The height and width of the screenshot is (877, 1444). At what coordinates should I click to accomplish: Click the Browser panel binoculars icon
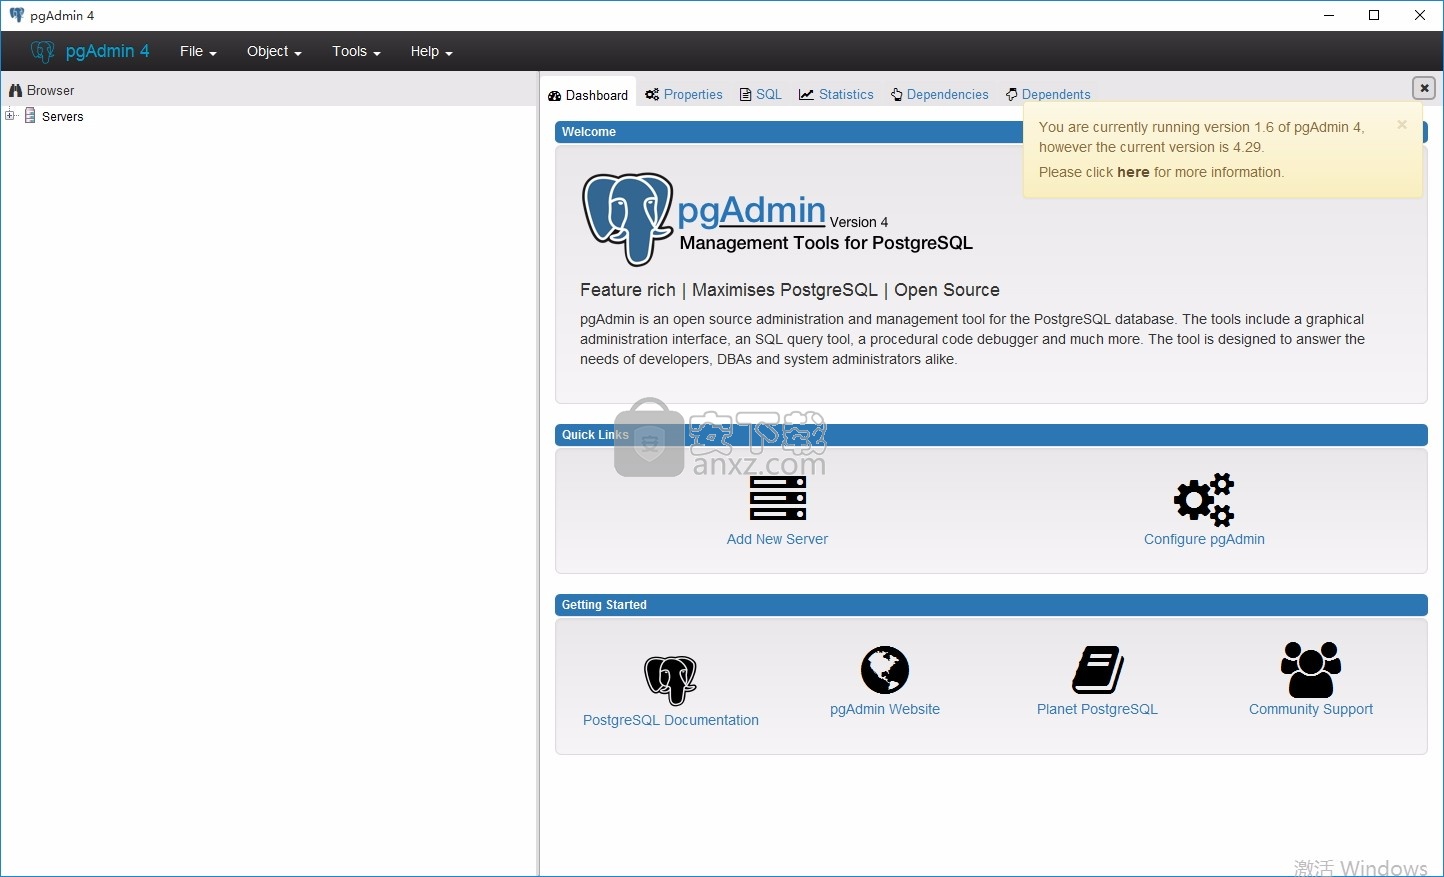[x=15, y=90]
